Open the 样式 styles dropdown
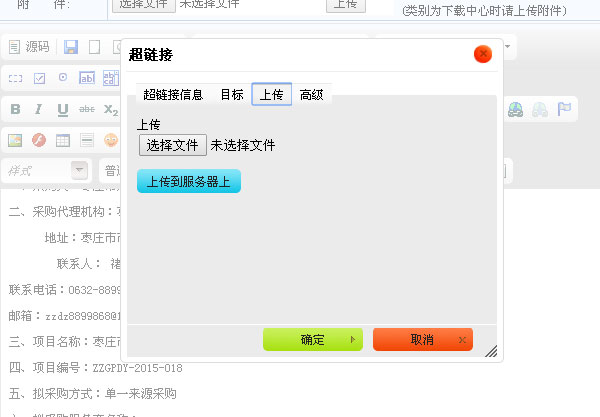Image resolution: width=600 pixels, height=417 pixels. (x=46, y=171)
